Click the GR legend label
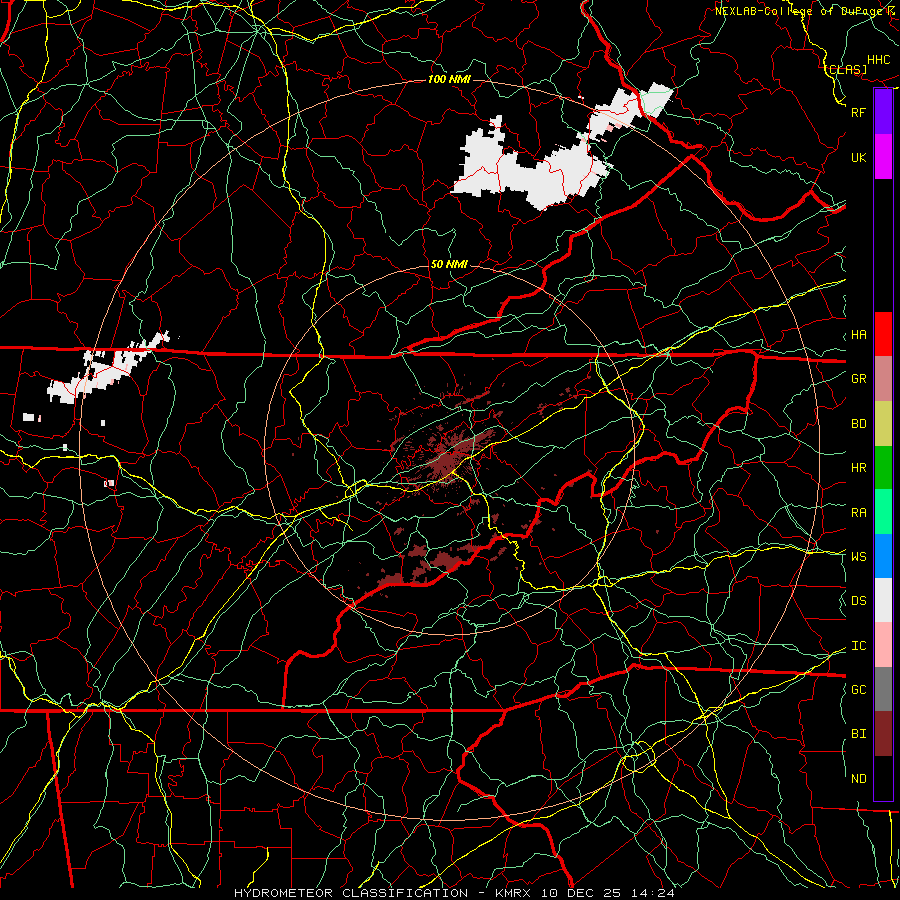 [859, 378]
